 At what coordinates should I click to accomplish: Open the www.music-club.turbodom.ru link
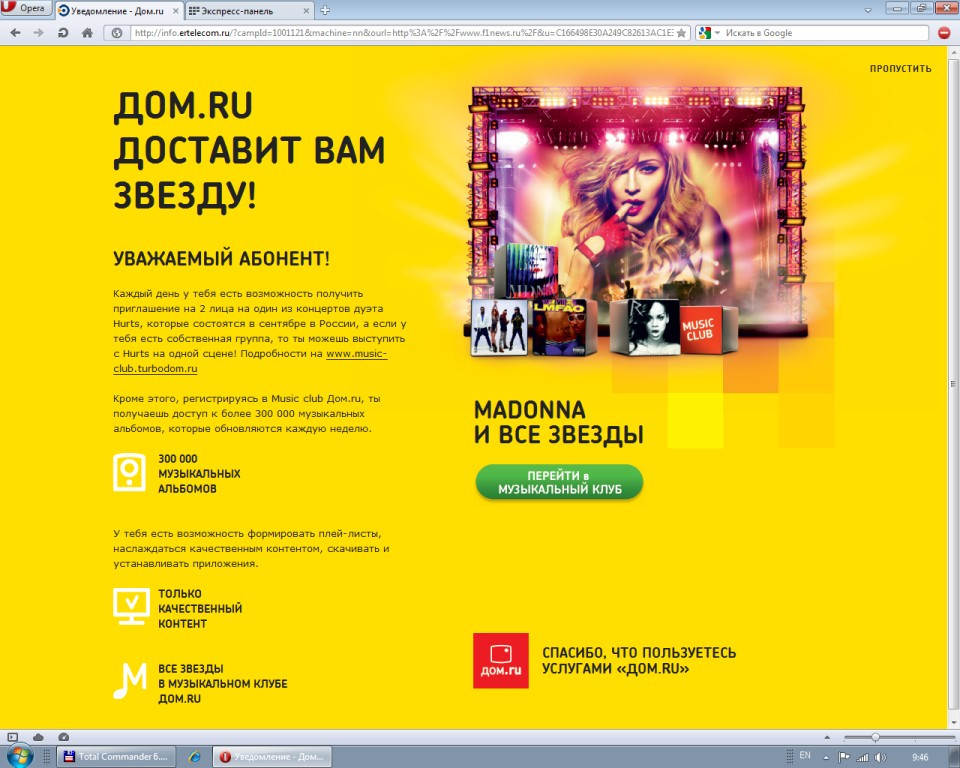[x=250, y=361]
